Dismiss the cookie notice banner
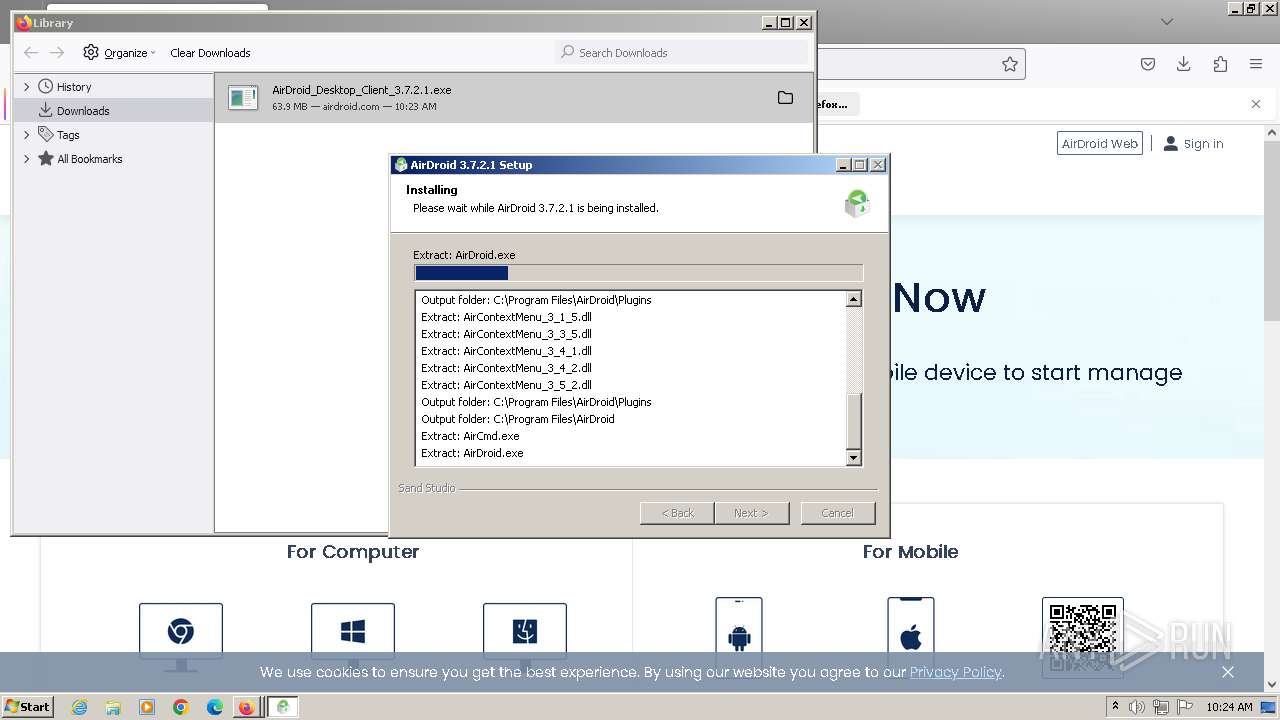The width and height of the screenshot is (1280, 720). click(1228, 672)
